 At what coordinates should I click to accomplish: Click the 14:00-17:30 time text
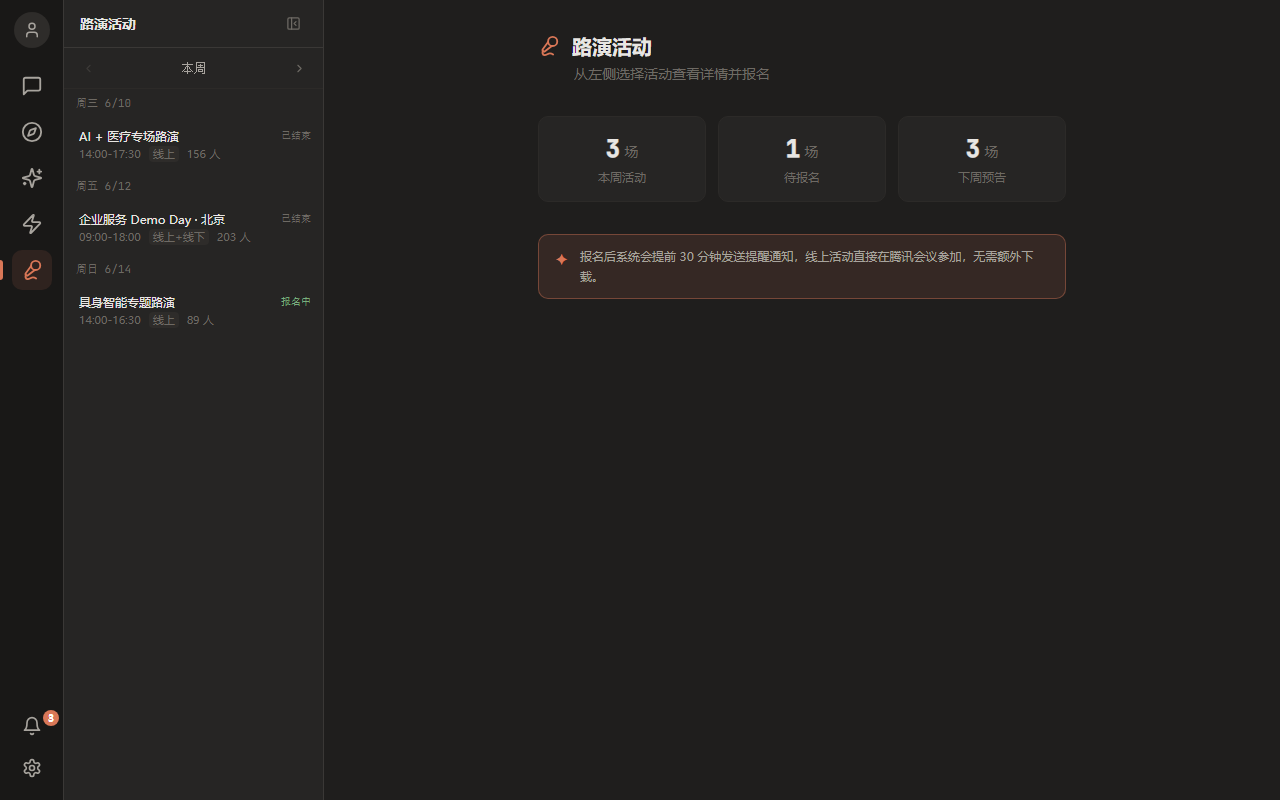click(110, 154)
